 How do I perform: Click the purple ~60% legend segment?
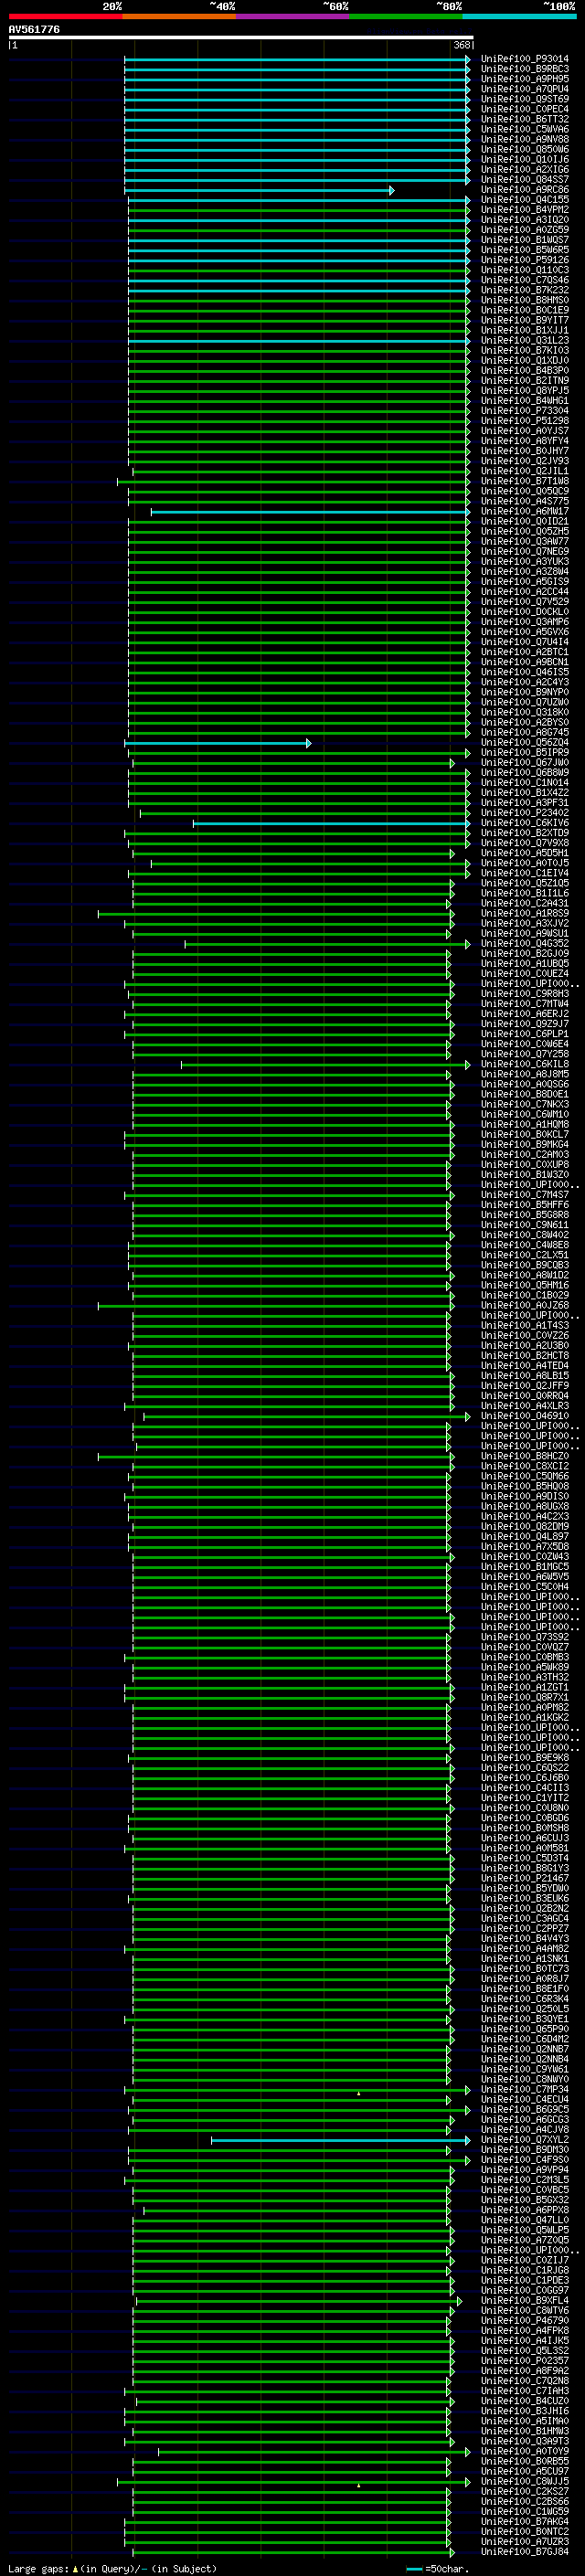[292, 16]
